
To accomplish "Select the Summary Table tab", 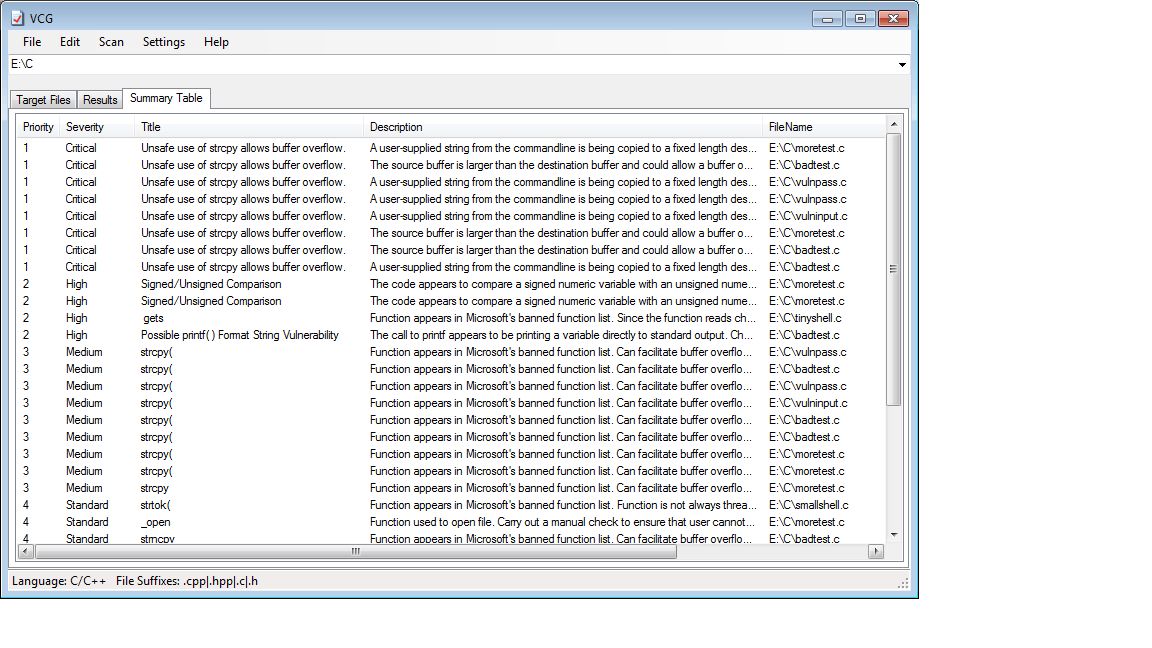I will tap(166, 98).
